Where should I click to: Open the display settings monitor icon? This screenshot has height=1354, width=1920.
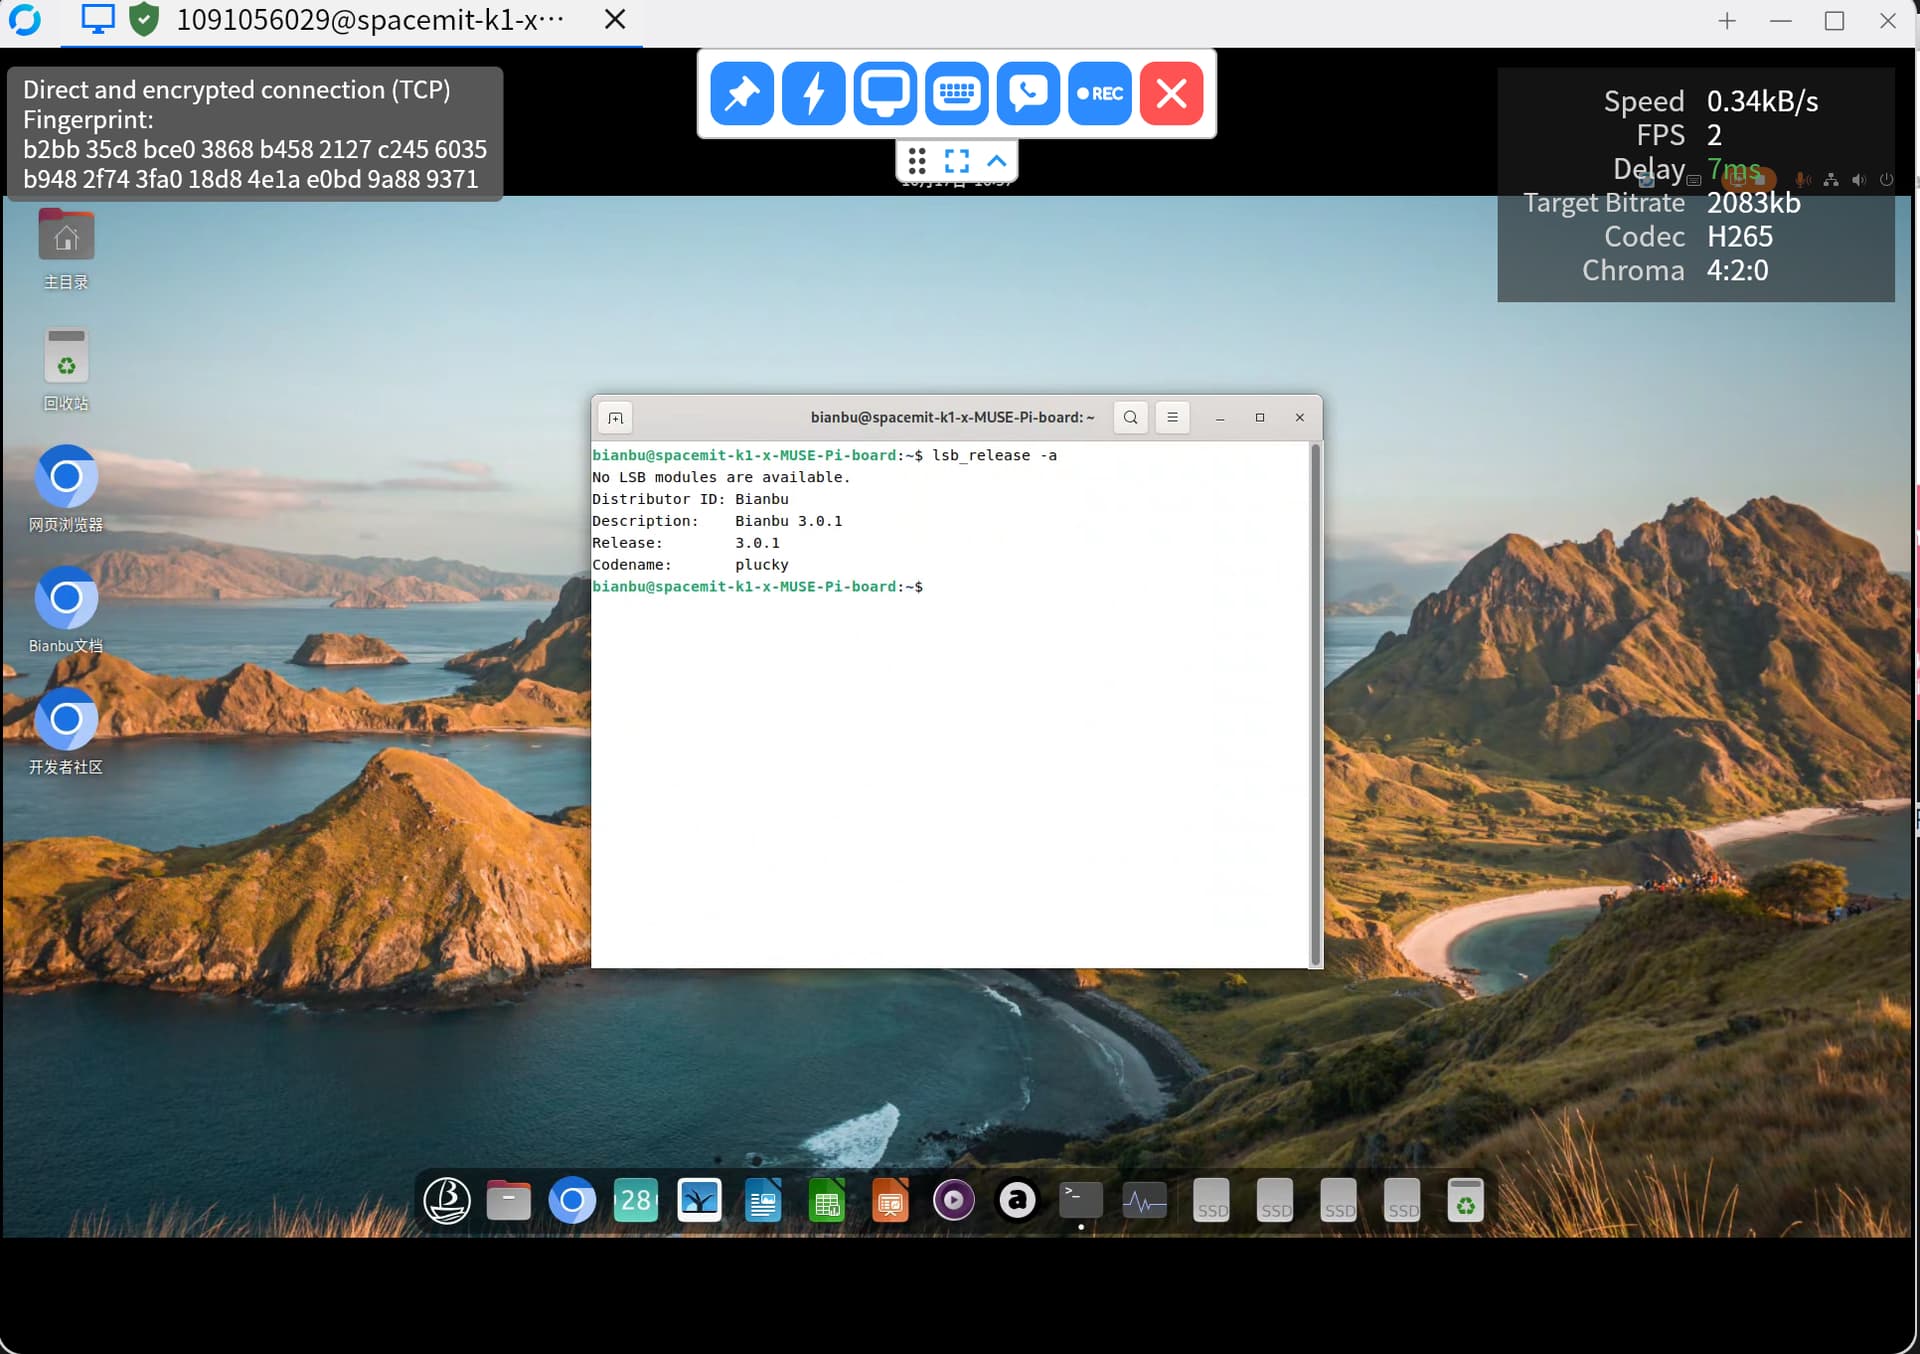point(885,94)
